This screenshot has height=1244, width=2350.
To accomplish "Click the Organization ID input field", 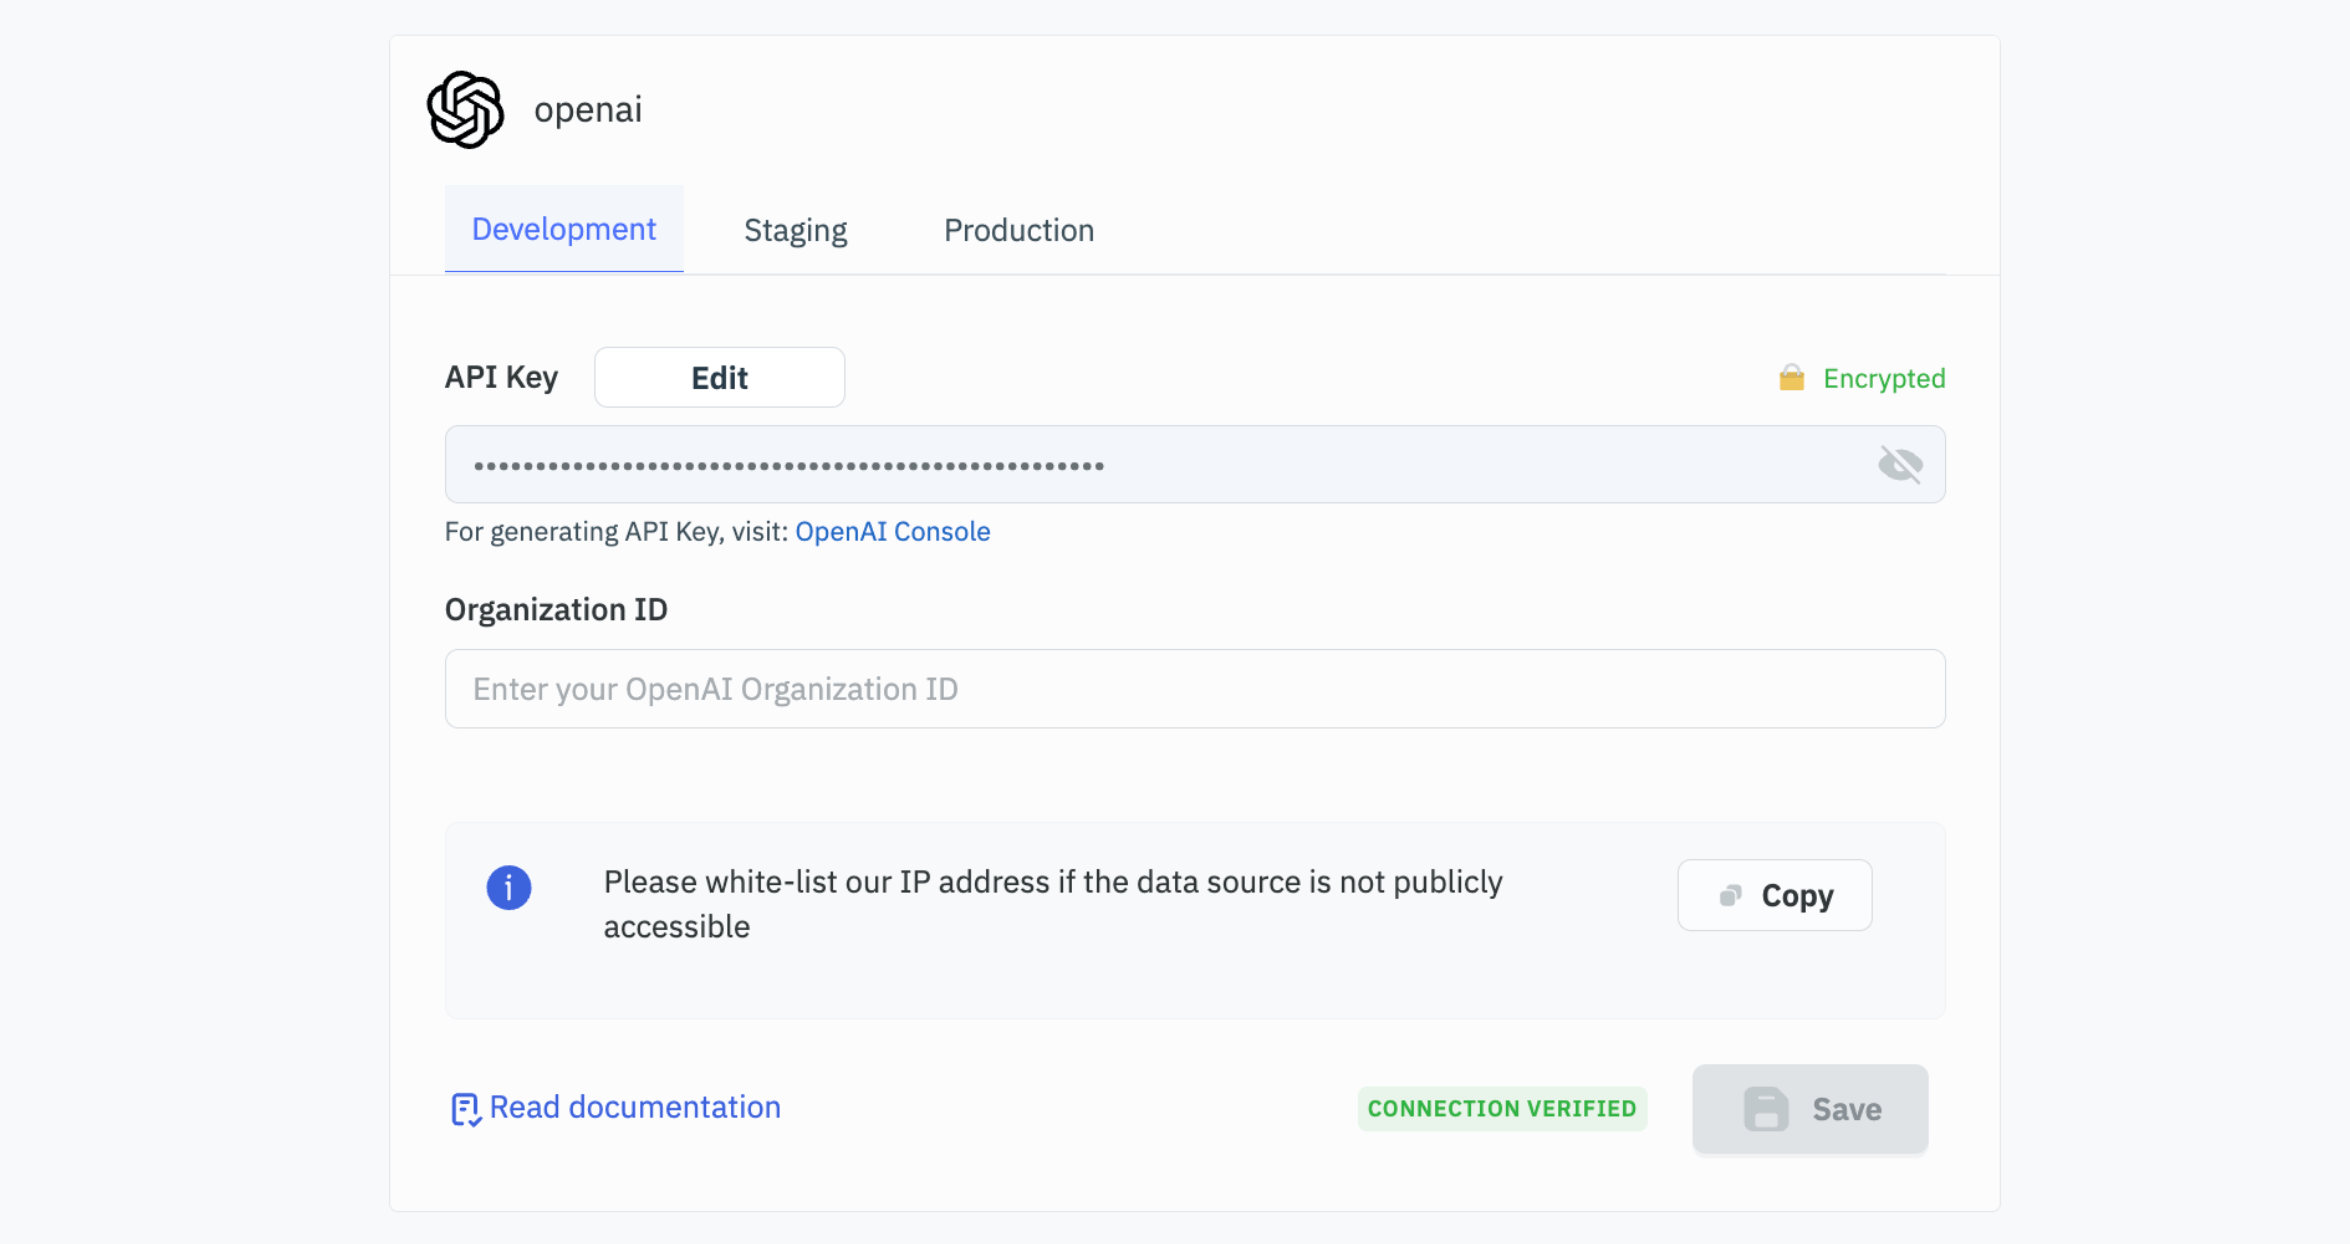I will click(1194, 688).
